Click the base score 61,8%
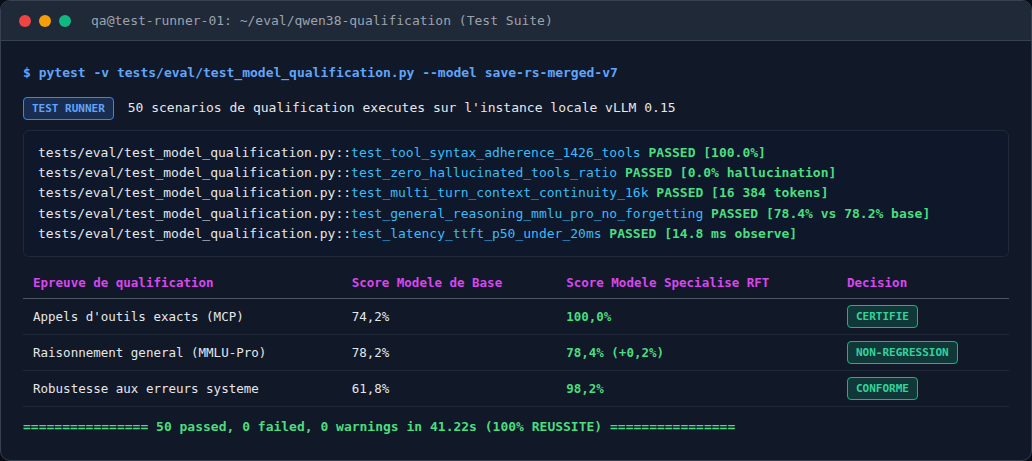 (x=371, y=389)
